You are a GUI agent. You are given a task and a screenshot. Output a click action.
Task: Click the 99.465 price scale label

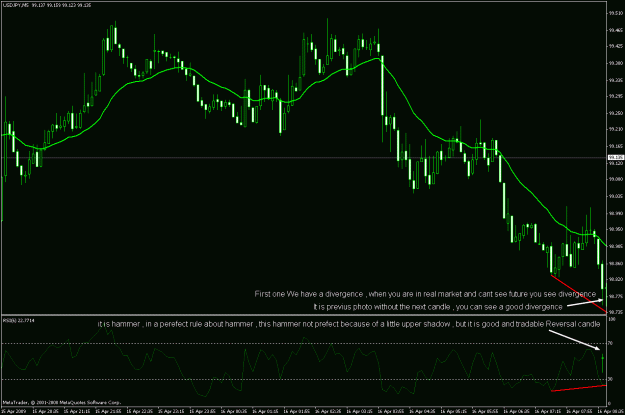616,30
